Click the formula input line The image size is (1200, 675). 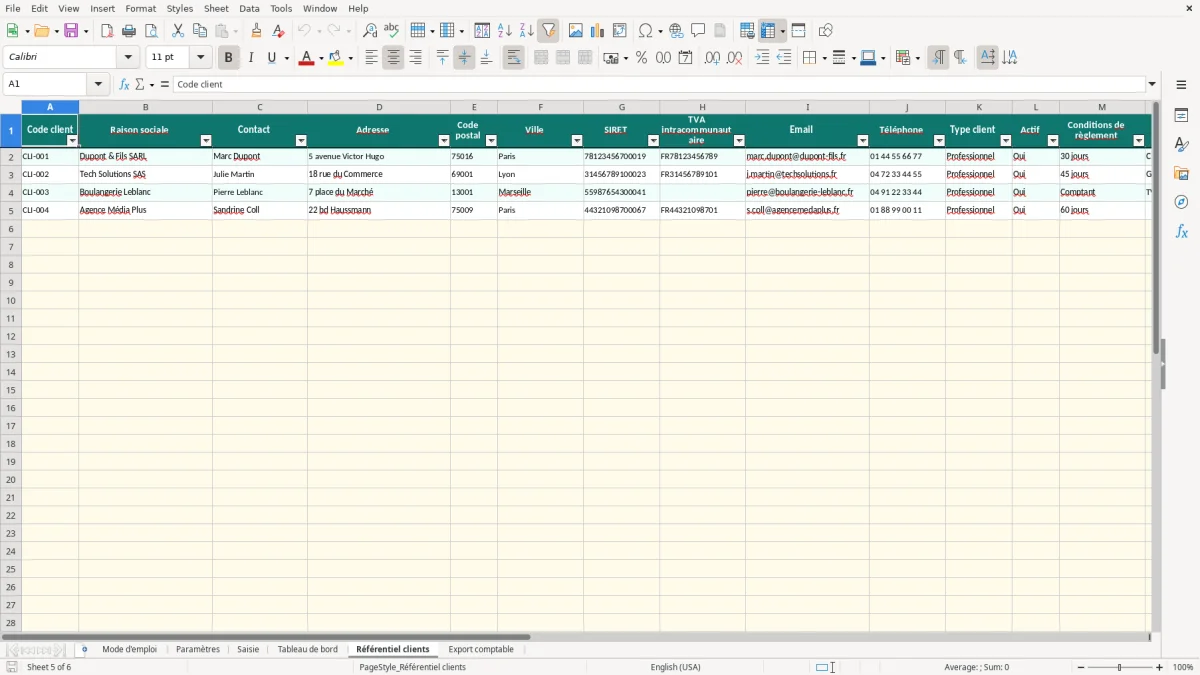click(x=659, y=84)
